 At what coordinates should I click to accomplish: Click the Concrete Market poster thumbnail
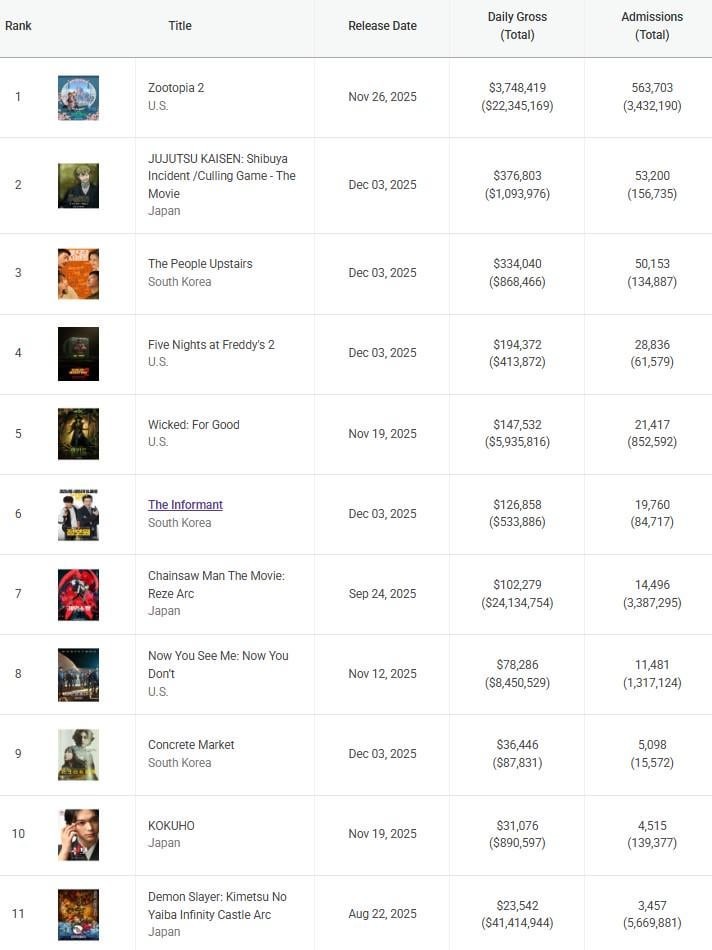pyautogui.click(x=78, y=754)
